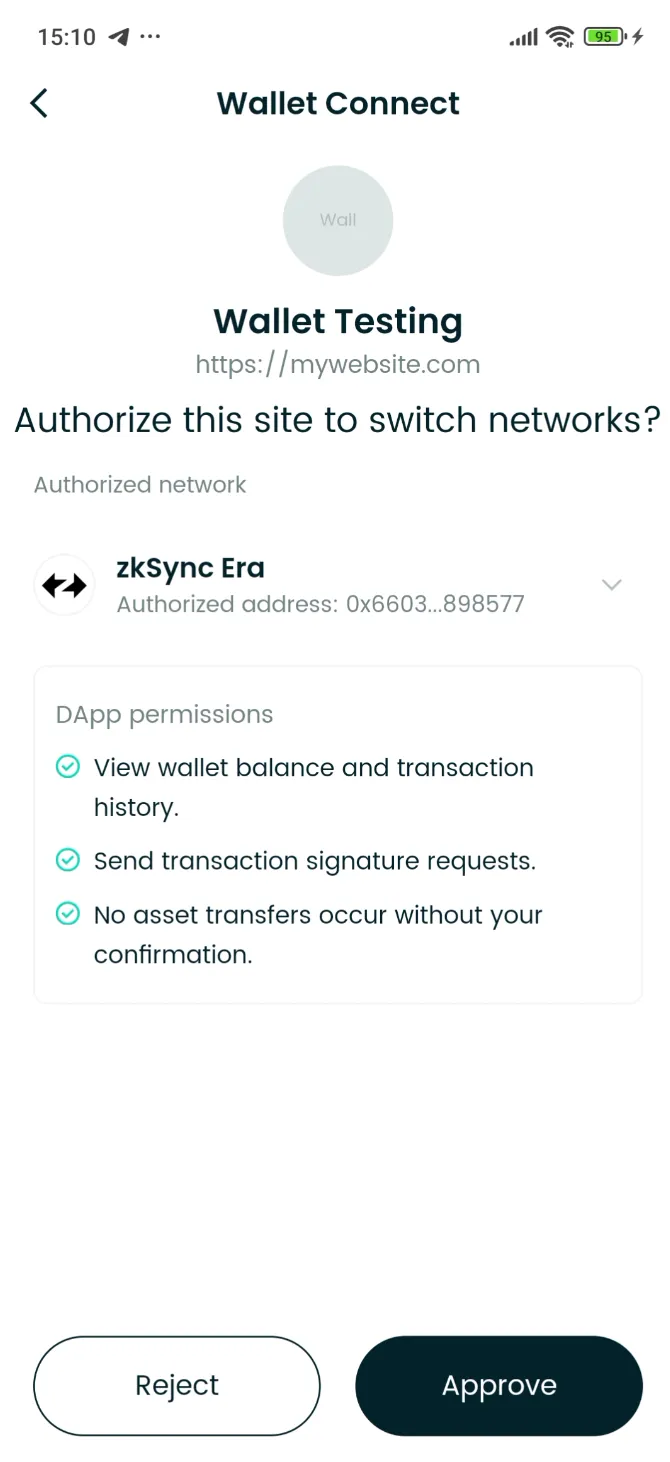Tap the Wallet Connect title bar
Viewport: 670px width, 1462px height.
pyautogui.click(x=338, y=103)
